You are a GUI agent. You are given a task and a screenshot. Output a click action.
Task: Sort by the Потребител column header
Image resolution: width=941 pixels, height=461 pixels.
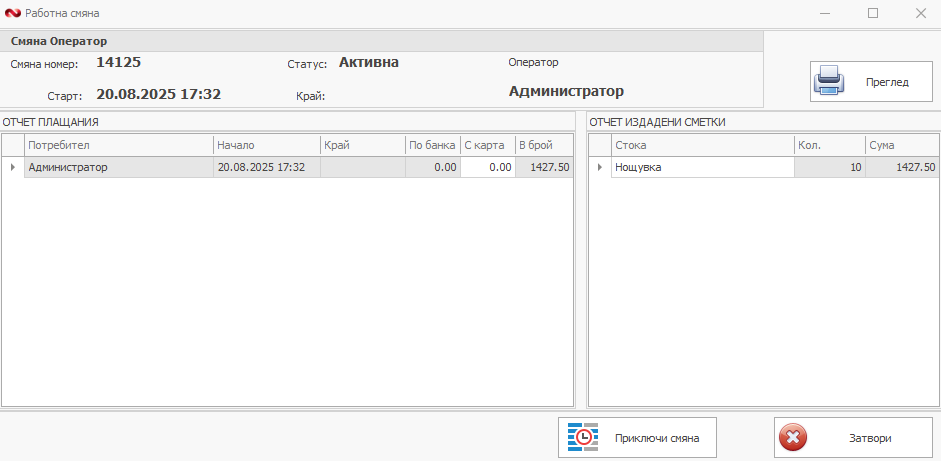118,145
